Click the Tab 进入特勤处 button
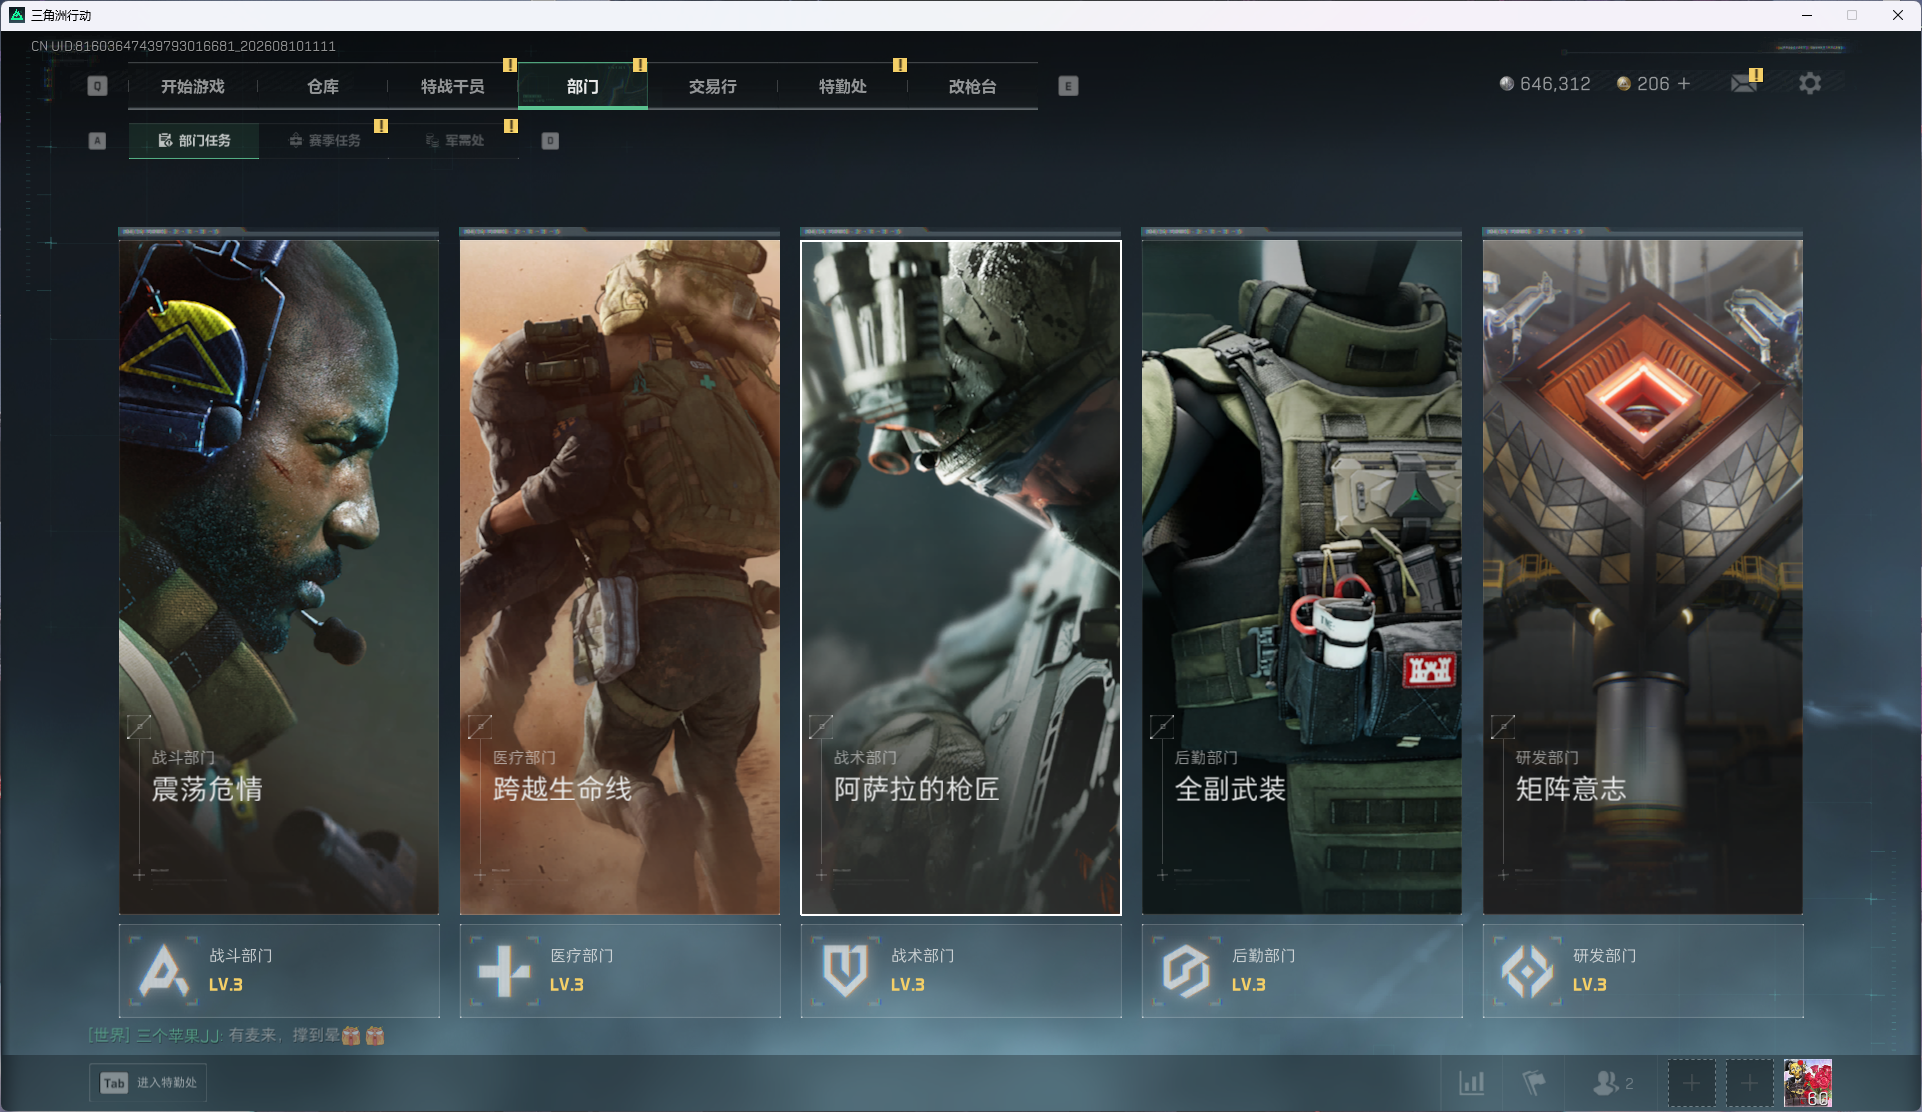Viewport: 1922px width, 1112px height. coord(149,1083)
